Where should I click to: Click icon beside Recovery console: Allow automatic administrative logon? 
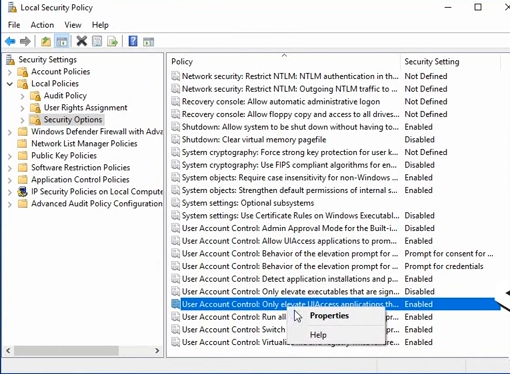pos(175,102)
